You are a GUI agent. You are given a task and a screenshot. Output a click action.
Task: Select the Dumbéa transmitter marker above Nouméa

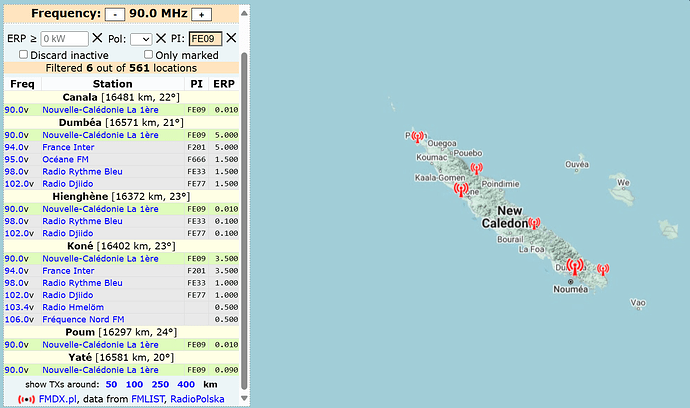[574, 266]
